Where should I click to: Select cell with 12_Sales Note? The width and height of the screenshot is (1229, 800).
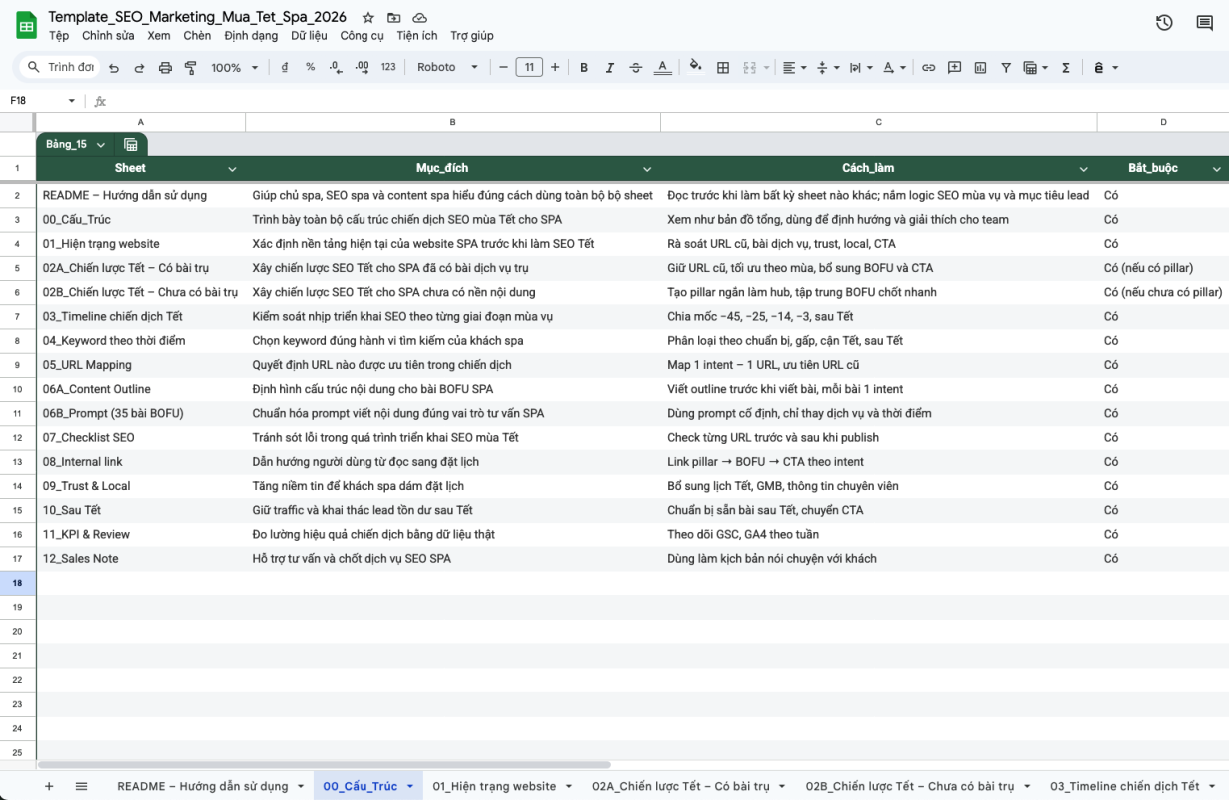pos(141,559)
